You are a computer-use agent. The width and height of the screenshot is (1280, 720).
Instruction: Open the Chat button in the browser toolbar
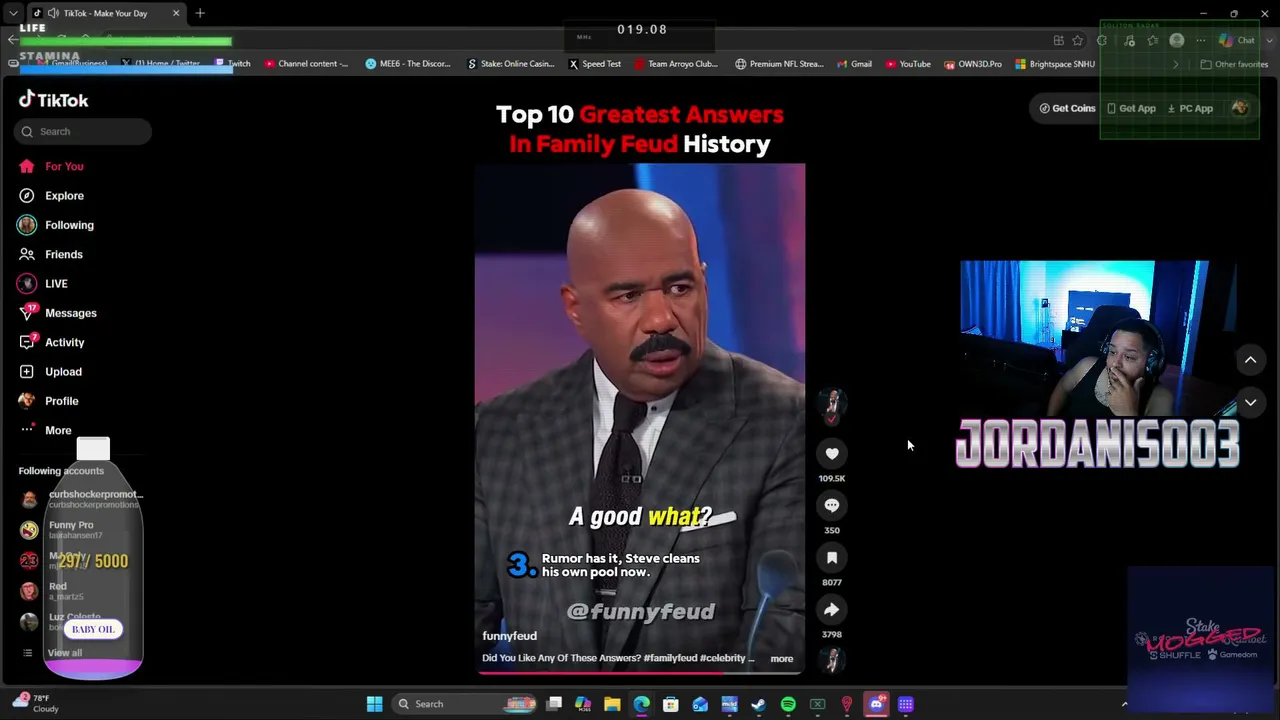(x=1237, y=41)
